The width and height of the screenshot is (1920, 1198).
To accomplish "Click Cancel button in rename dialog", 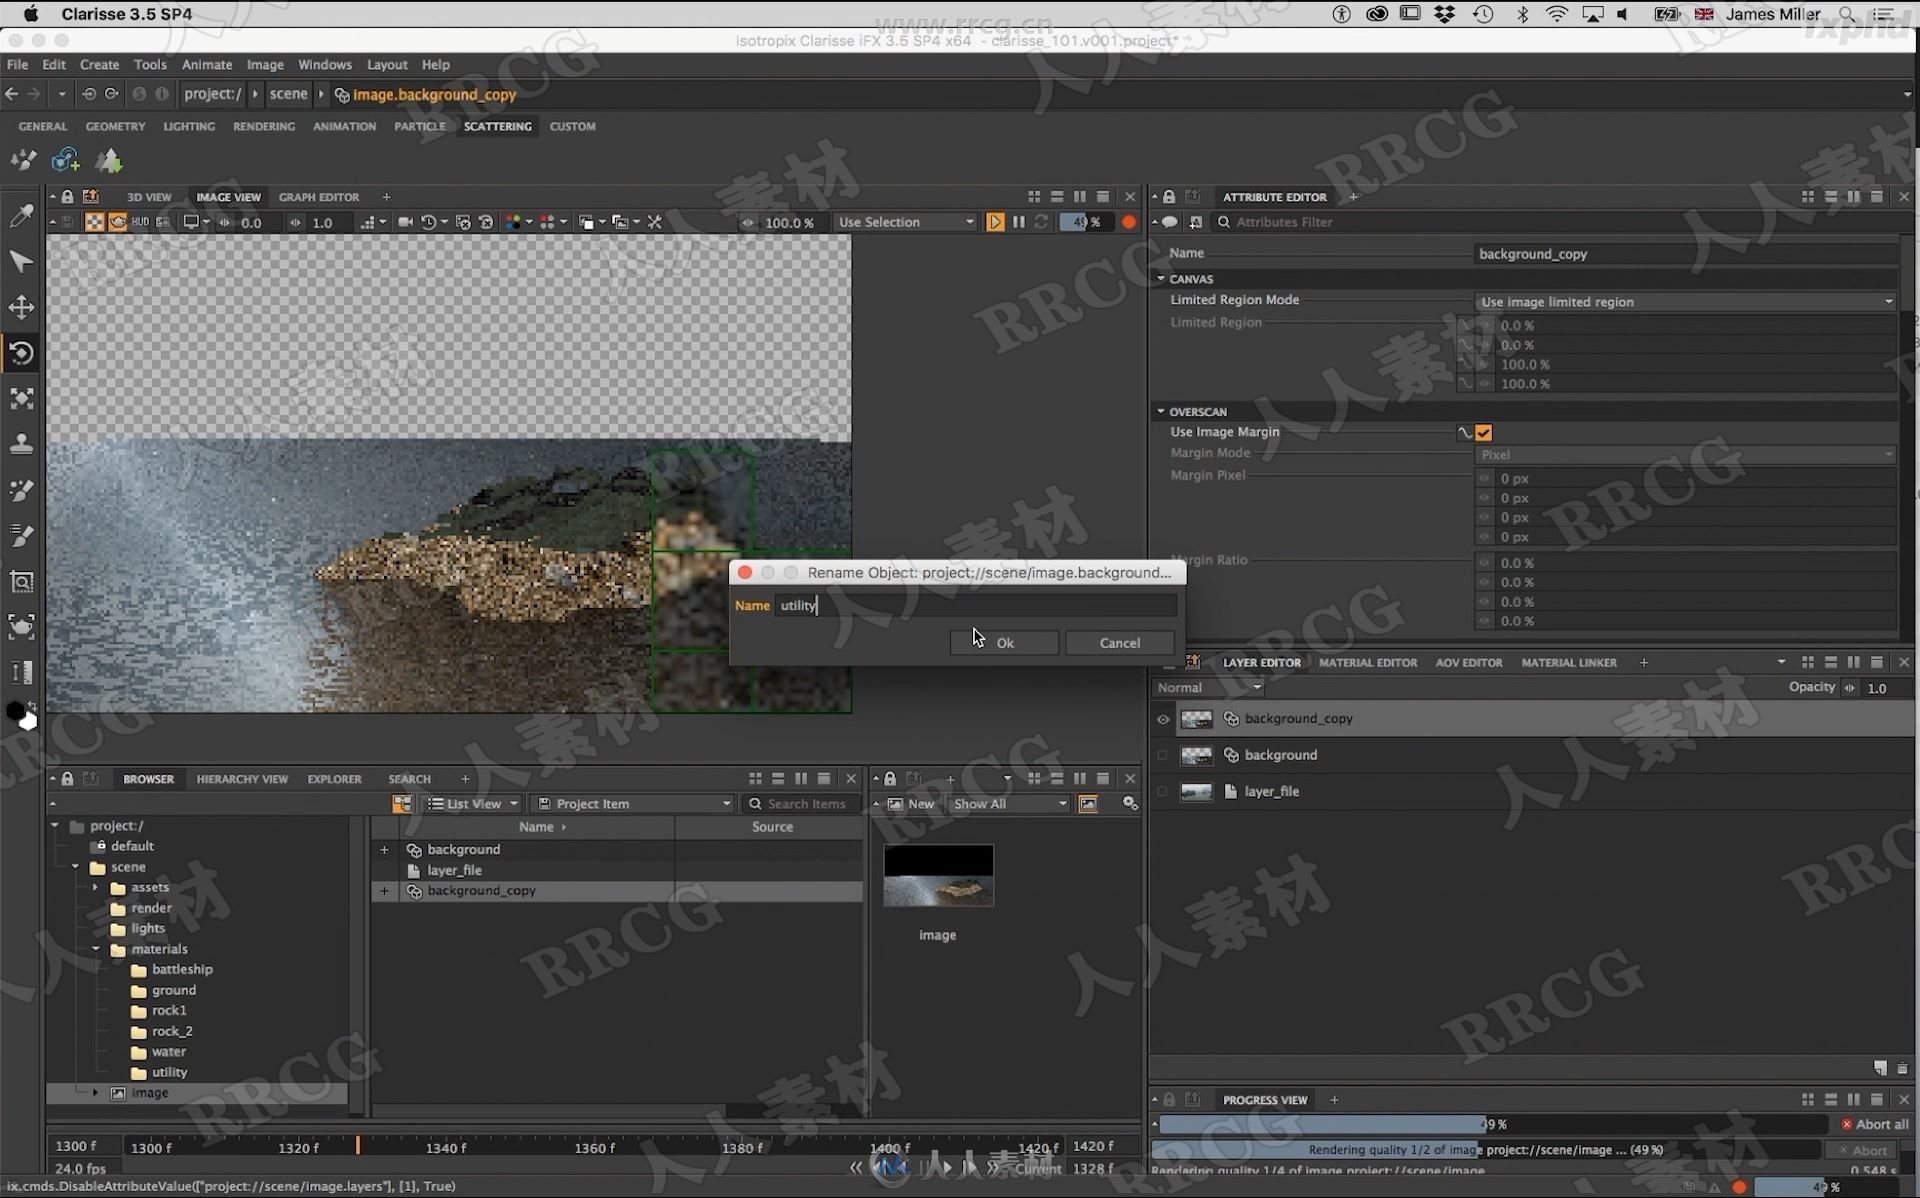I will click(x=1119, y=642).
